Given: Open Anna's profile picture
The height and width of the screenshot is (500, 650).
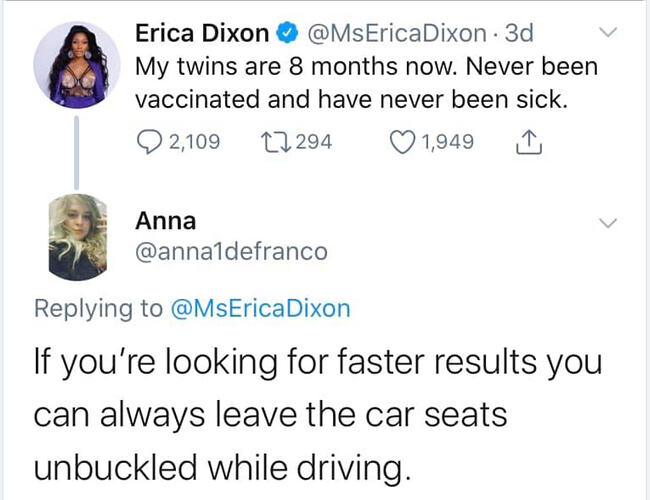Looking at the screenshot, I should click(x=77, y=237).
